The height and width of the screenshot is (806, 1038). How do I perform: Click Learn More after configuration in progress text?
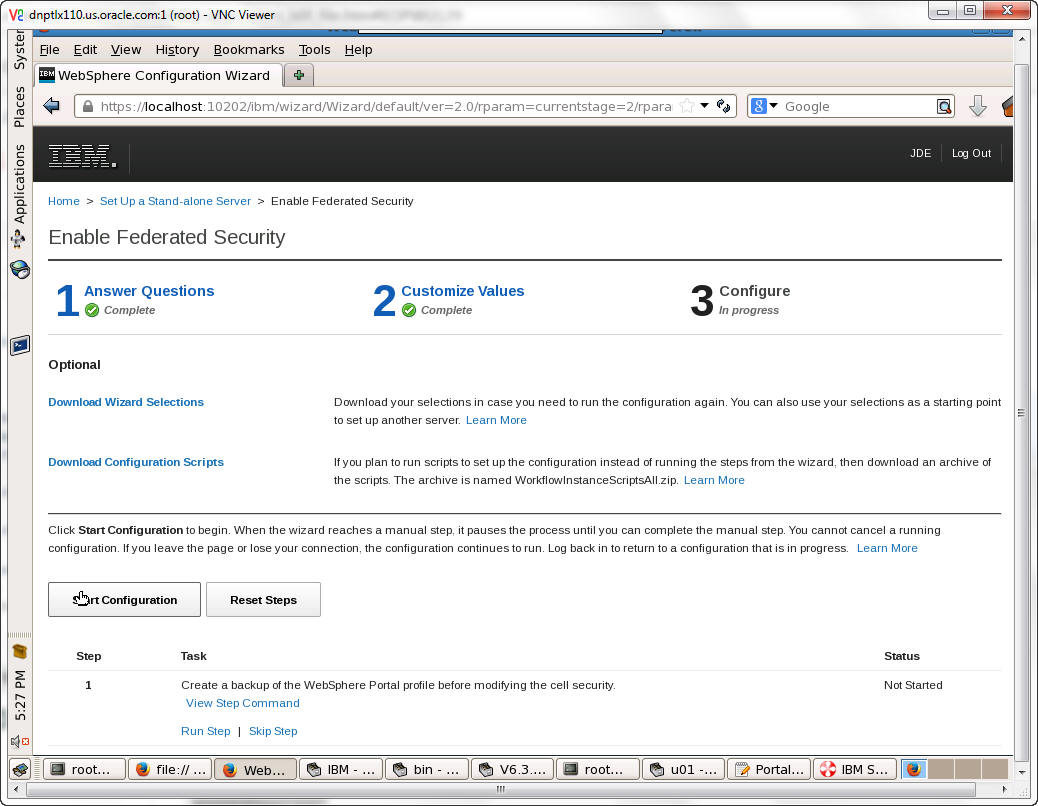[x=887, y=549]
